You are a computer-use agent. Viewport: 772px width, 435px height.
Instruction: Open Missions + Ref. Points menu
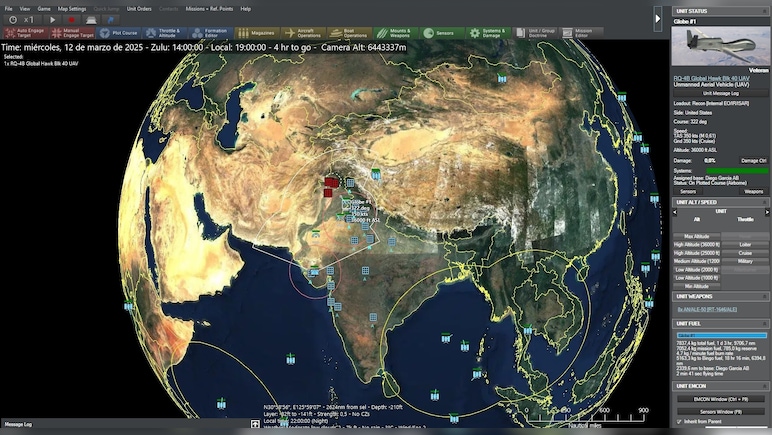[209, 9]
